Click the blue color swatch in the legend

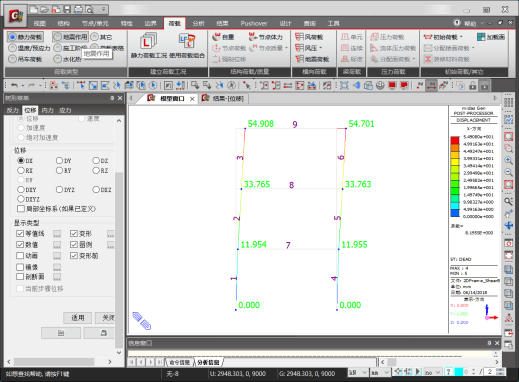(455, 213)
